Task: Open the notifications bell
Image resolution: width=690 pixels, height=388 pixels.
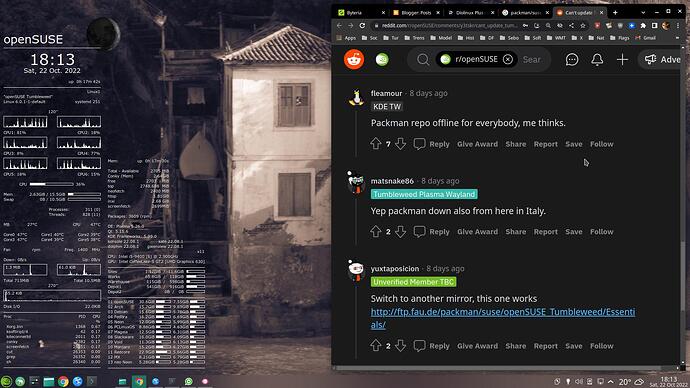Action: pos(597,59)
